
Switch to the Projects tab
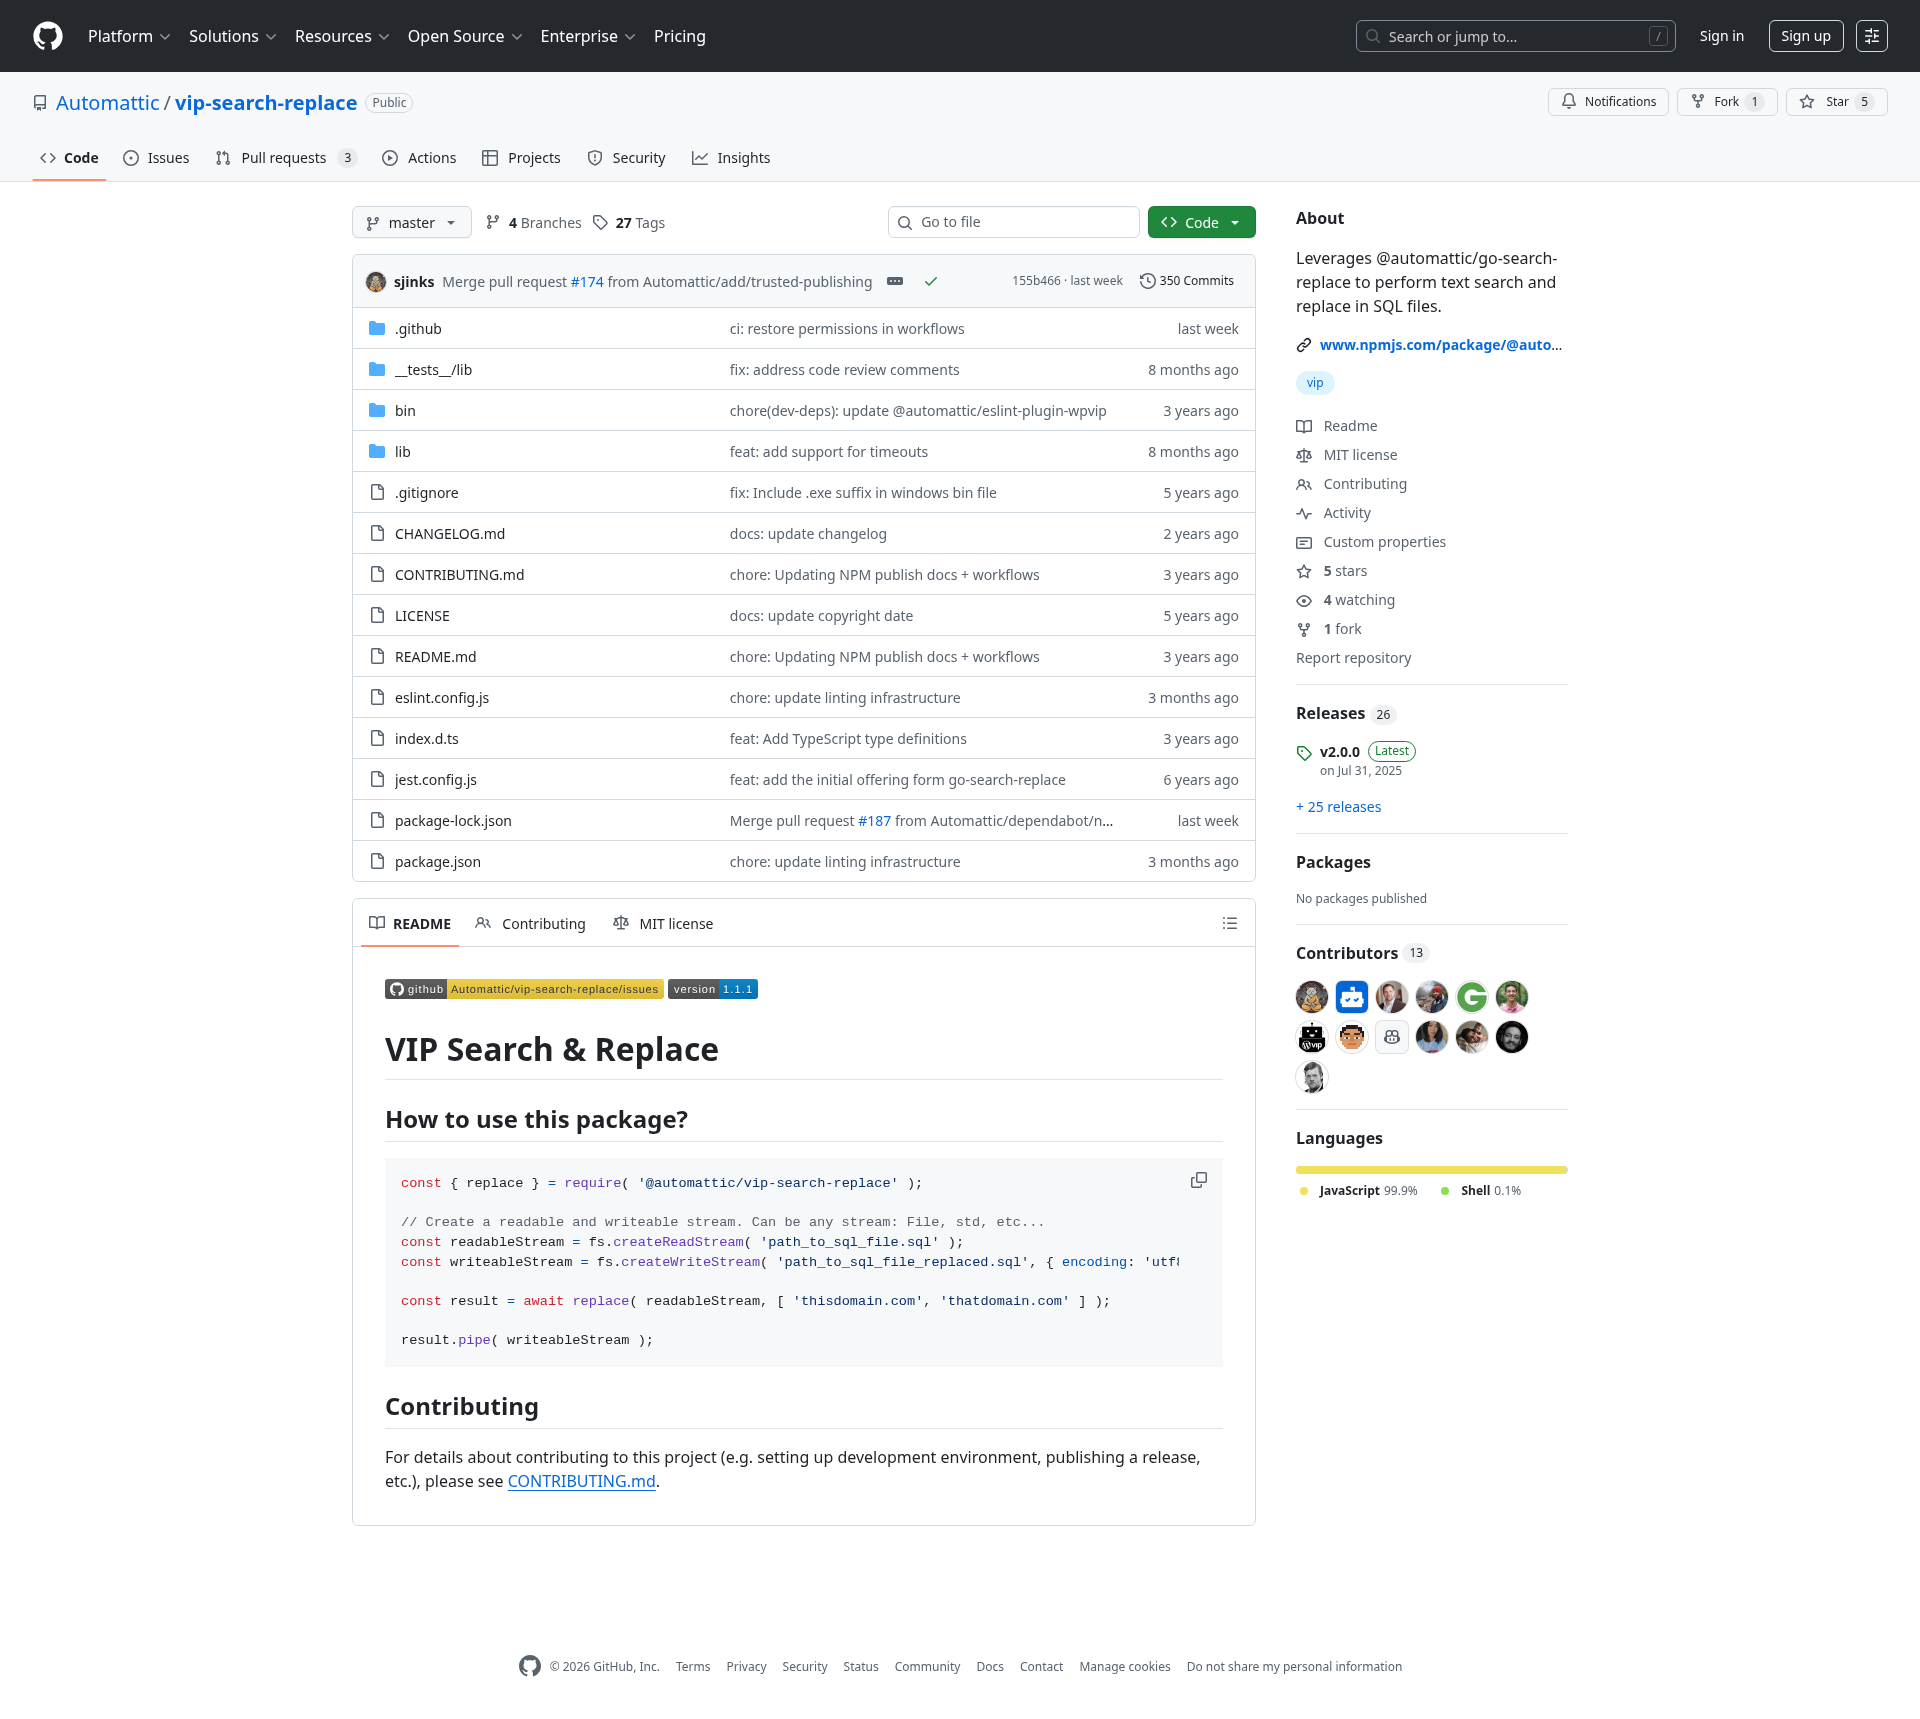[x=521, y=158]
